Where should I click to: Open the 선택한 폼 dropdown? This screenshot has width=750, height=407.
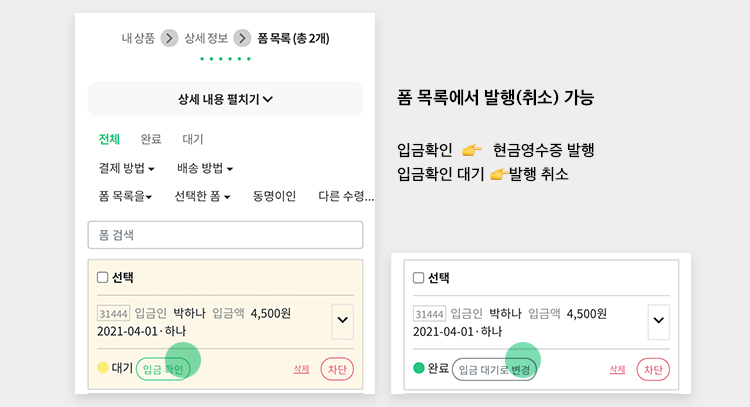coord(202,196)
